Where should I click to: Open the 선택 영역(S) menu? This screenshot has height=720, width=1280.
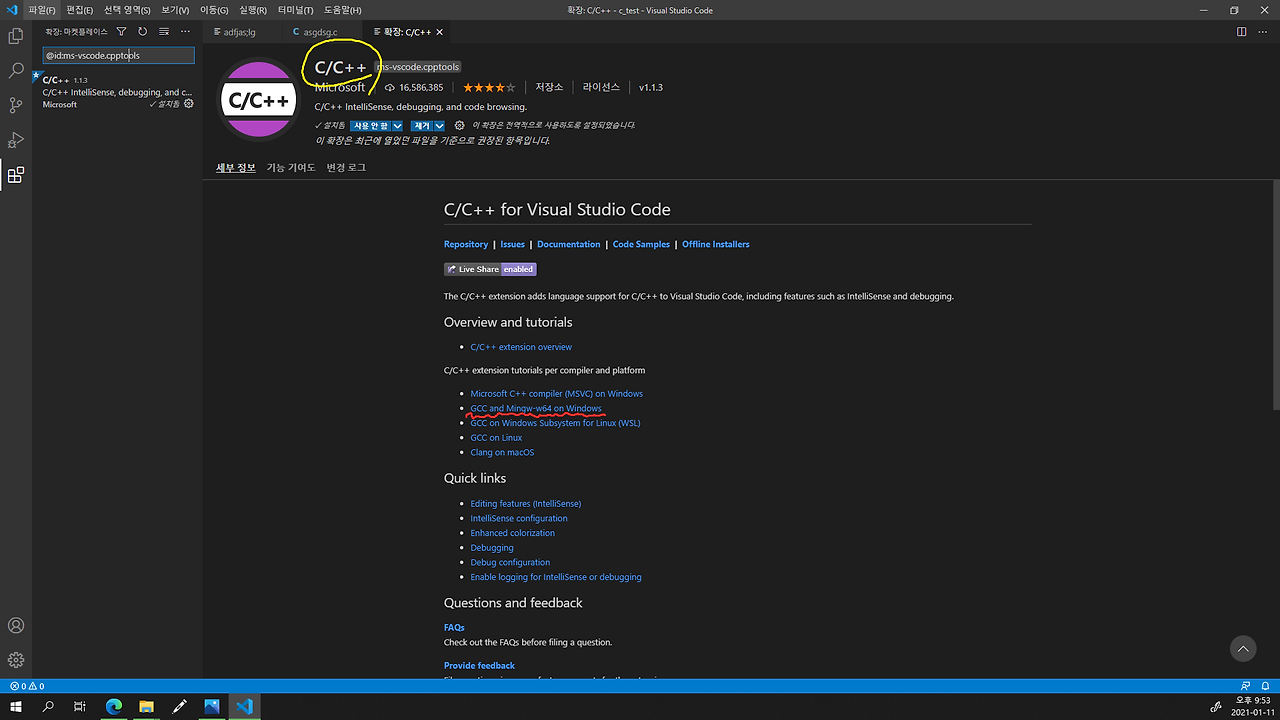point(127,10)
